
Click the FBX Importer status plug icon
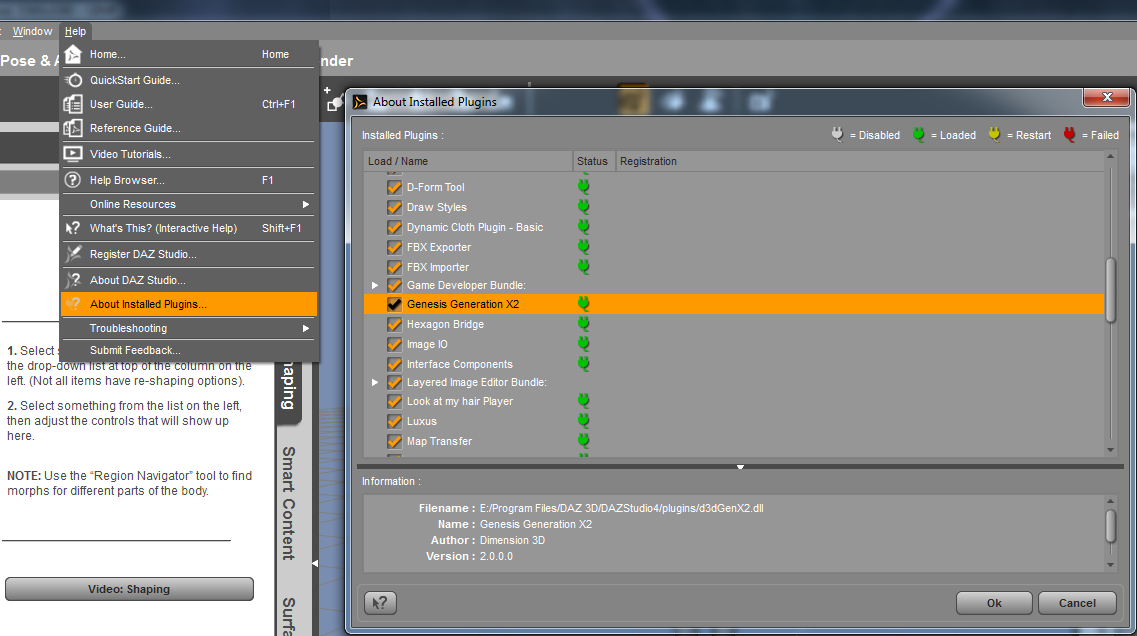click(x=583, y=267)
